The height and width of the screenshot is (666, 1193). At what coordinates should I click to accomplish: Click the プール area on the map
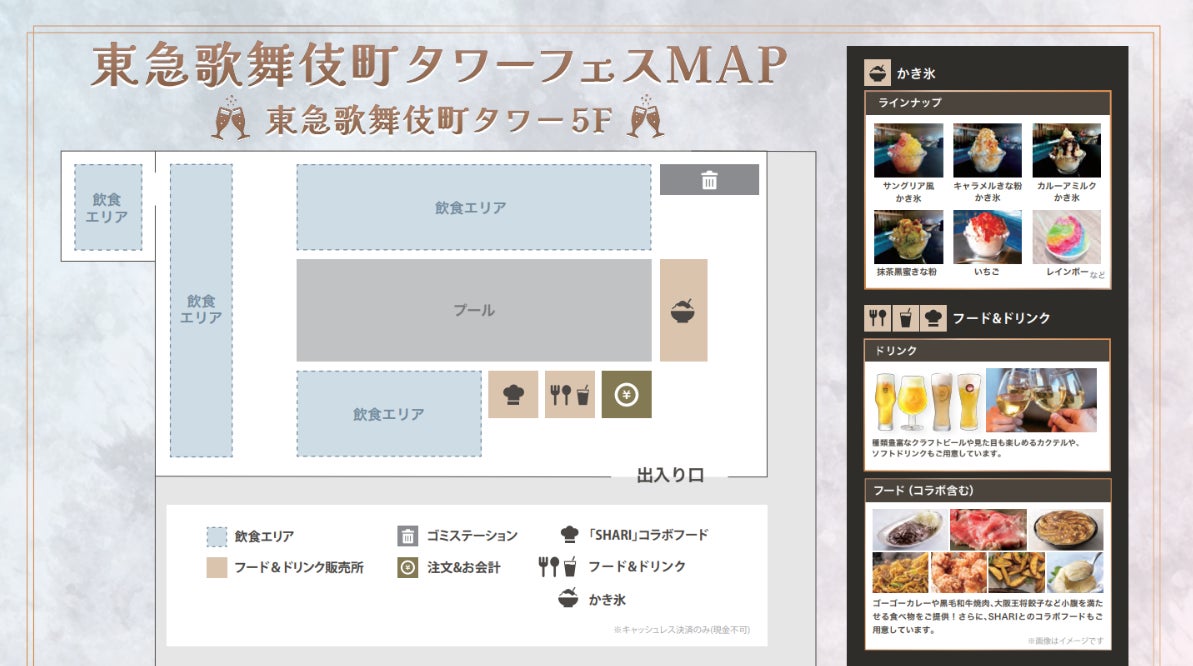pos(474,311)
